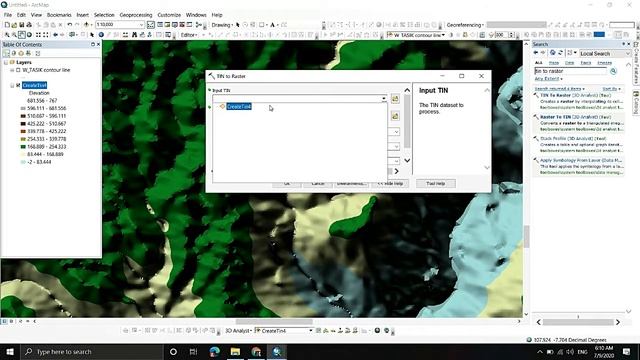Click the Full Extent globe icon
Screen dimensions: 640x360
(x=29, y=35)
